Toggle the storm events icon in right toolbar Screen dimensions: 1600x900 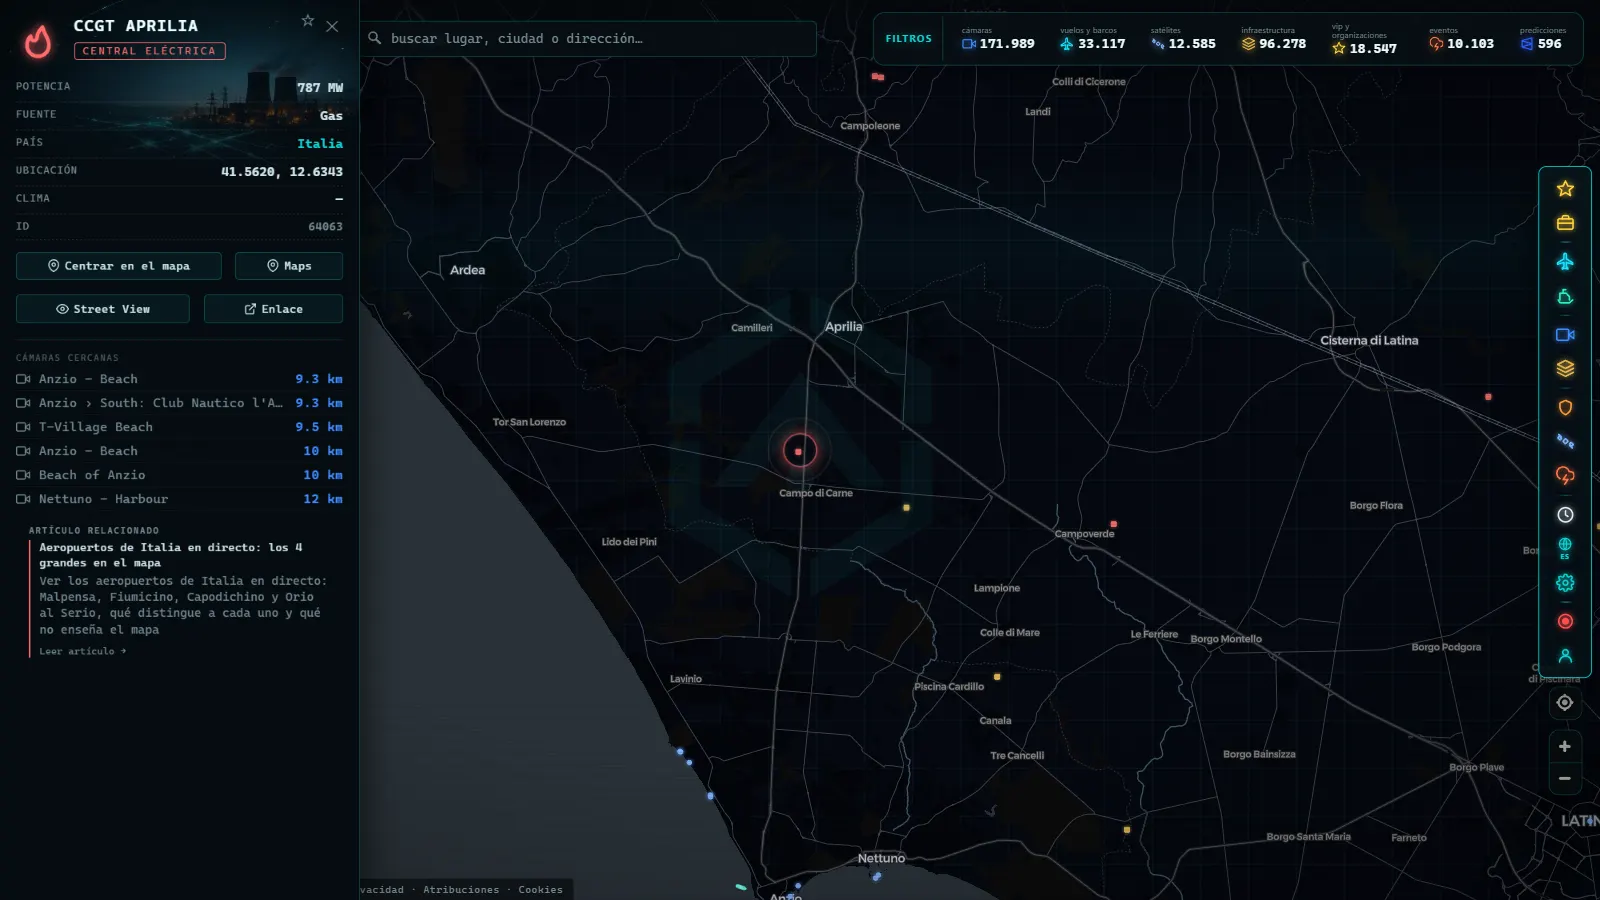tap(1565, 476)
